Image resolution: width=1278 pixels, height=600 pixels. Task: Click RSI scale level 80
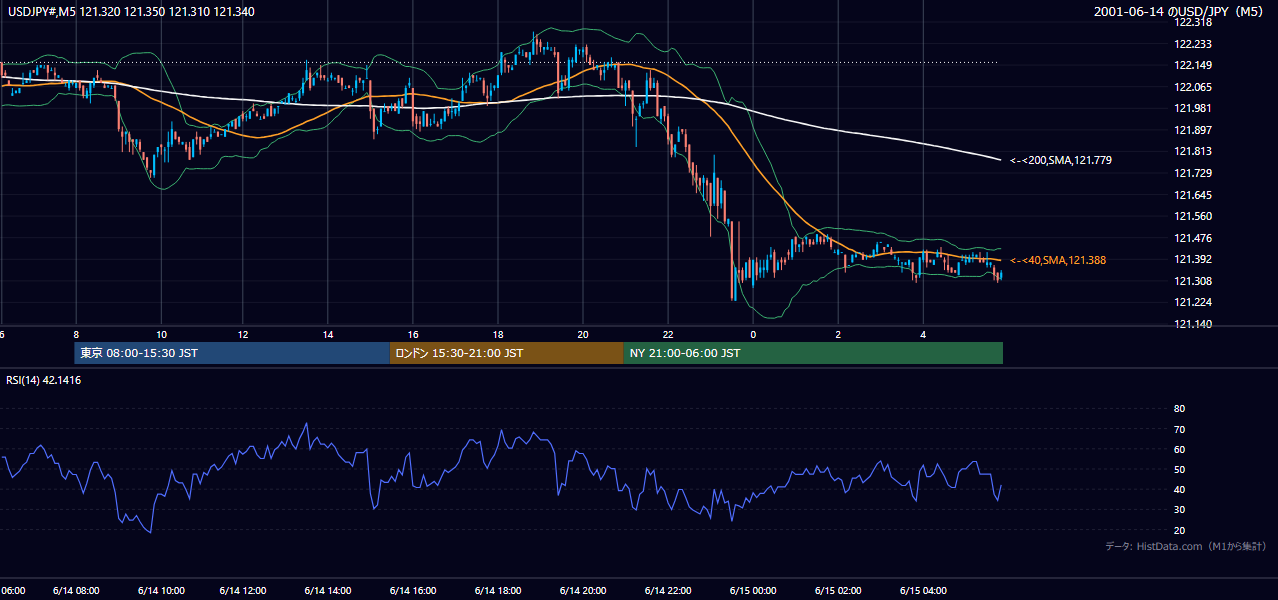(1179, 409)
